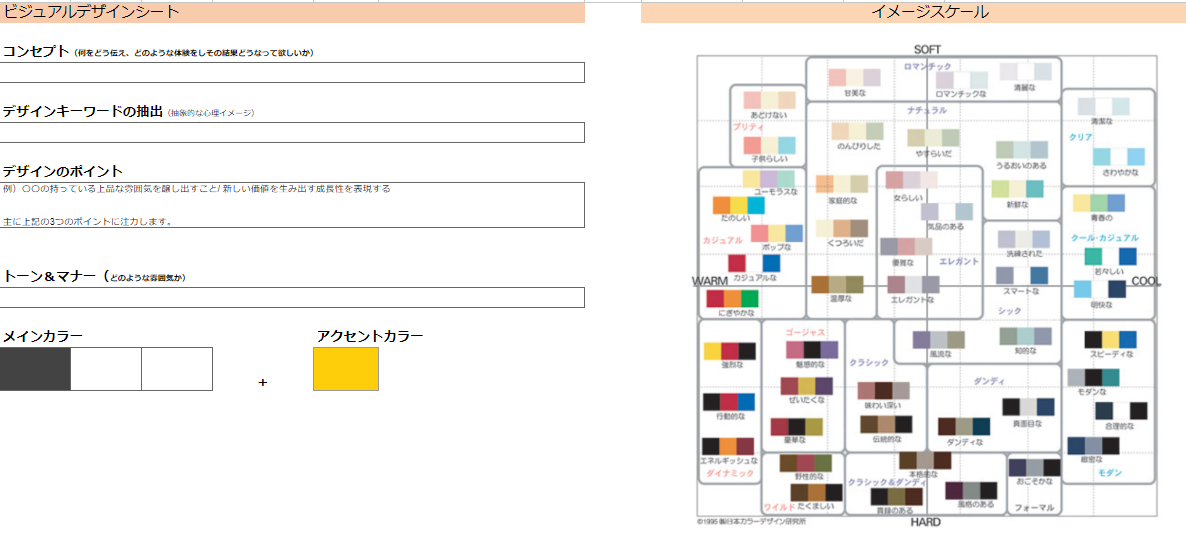Image resolution: width=1186 pixels, height=541 pixels.
Task: Click the COOL label on image scale
Action: 1146,282
